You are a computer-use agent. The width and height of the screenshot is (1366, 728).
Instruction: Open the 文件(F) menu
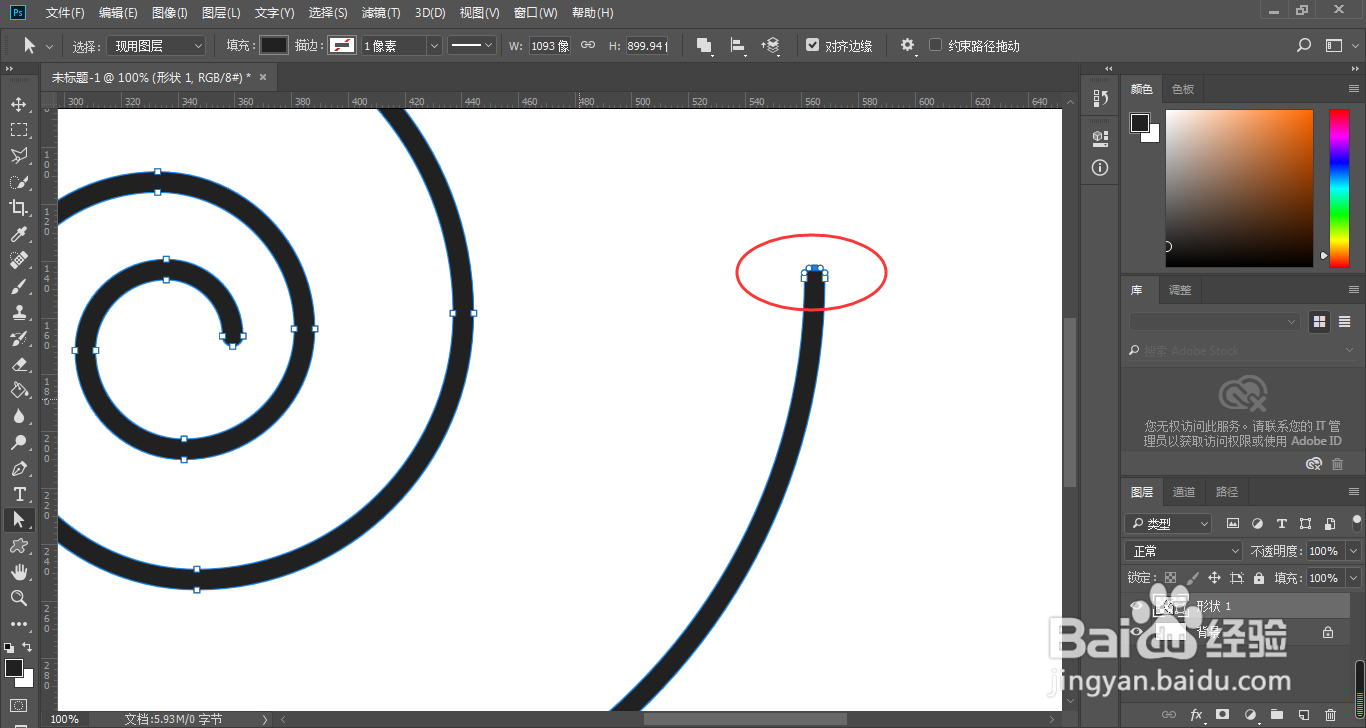(65, 13)
